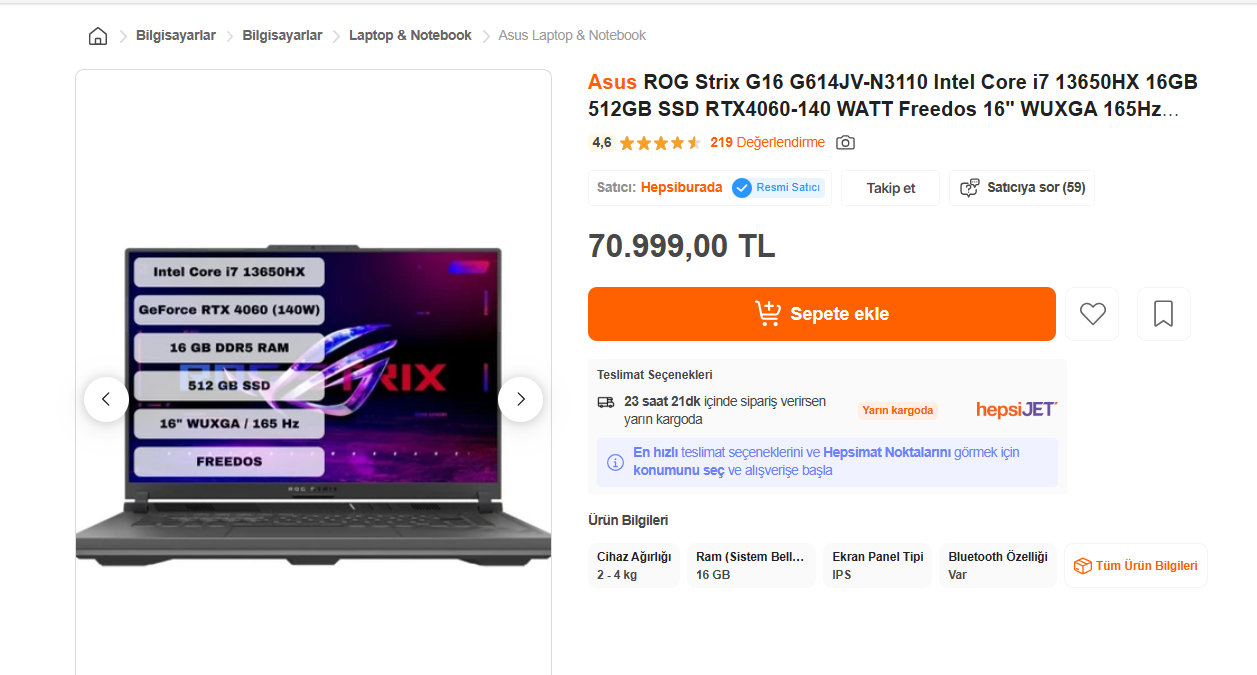Viewport: 1257px width, 675px height.
Task: Add laptop to cart with Sepete ekle
Action: point(822,314)
